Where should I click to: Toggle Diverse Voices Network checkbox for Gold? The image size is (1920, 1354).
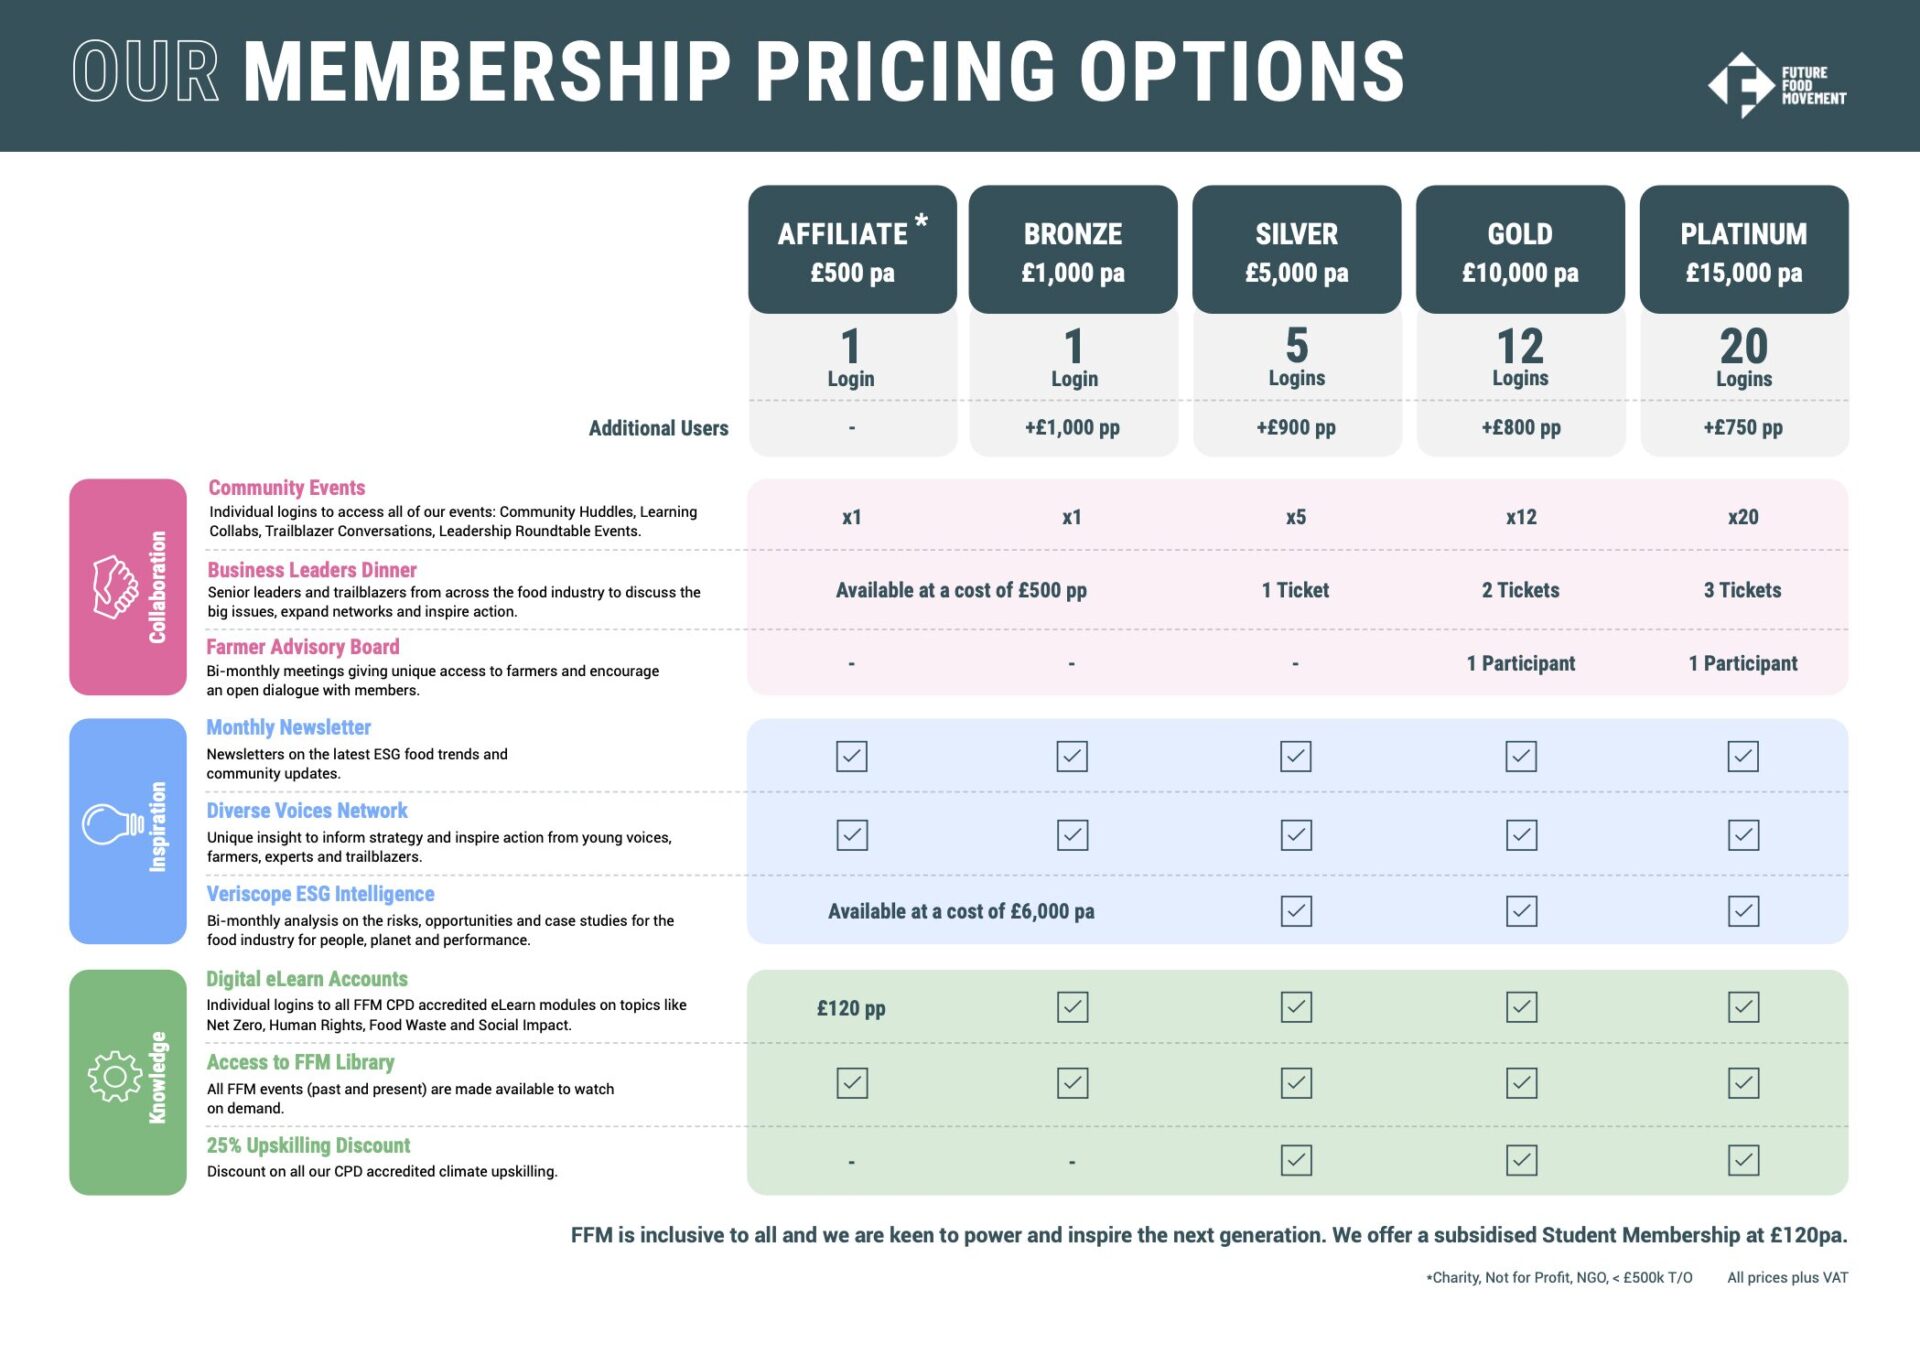(x=1521, y=835)
